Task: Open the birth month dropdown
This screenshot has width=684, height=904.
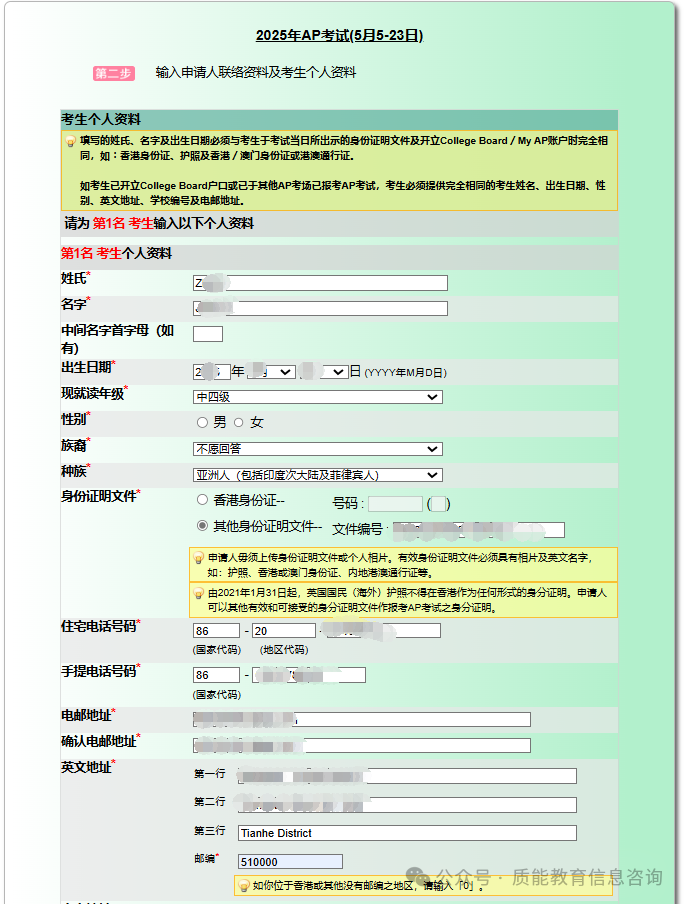Action: point(271,372)
